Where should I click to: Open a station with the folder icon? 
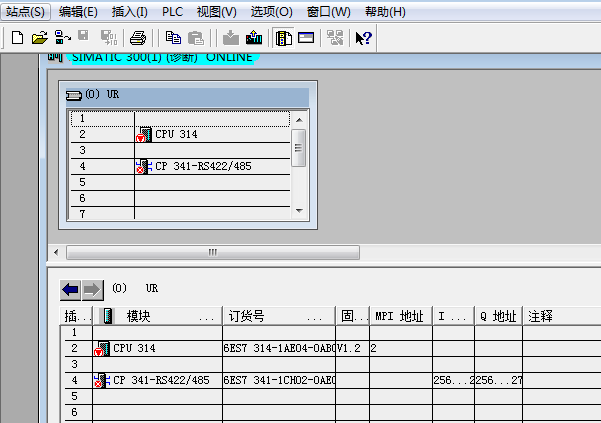click(x=39, y=38)
